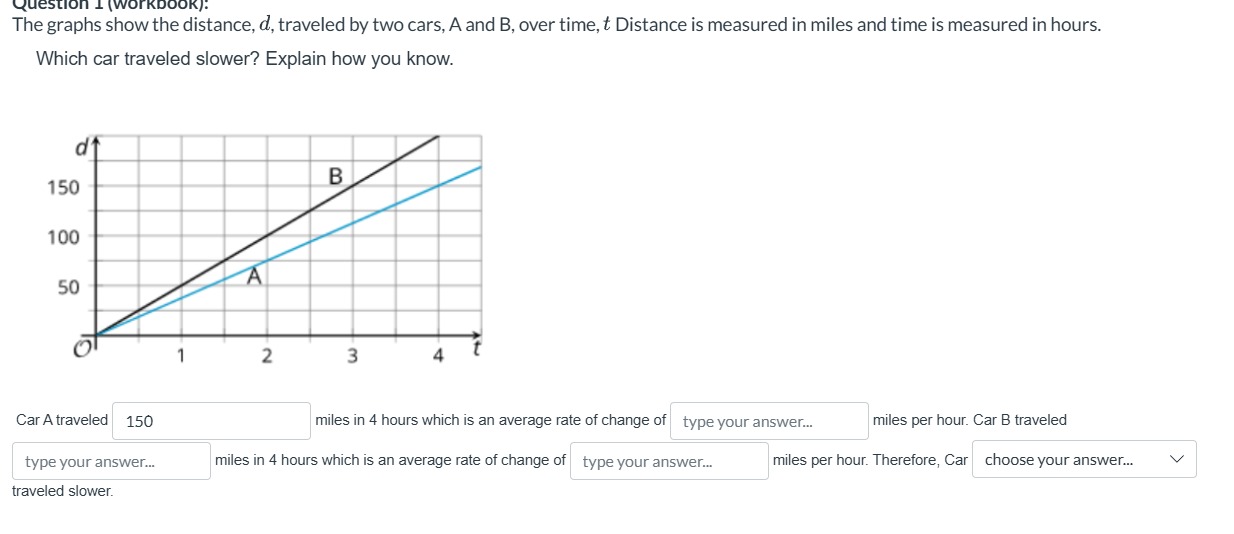Click the Car A miles field containing 150
Viewport: 1234px width, 534px height.
(211, 421)
